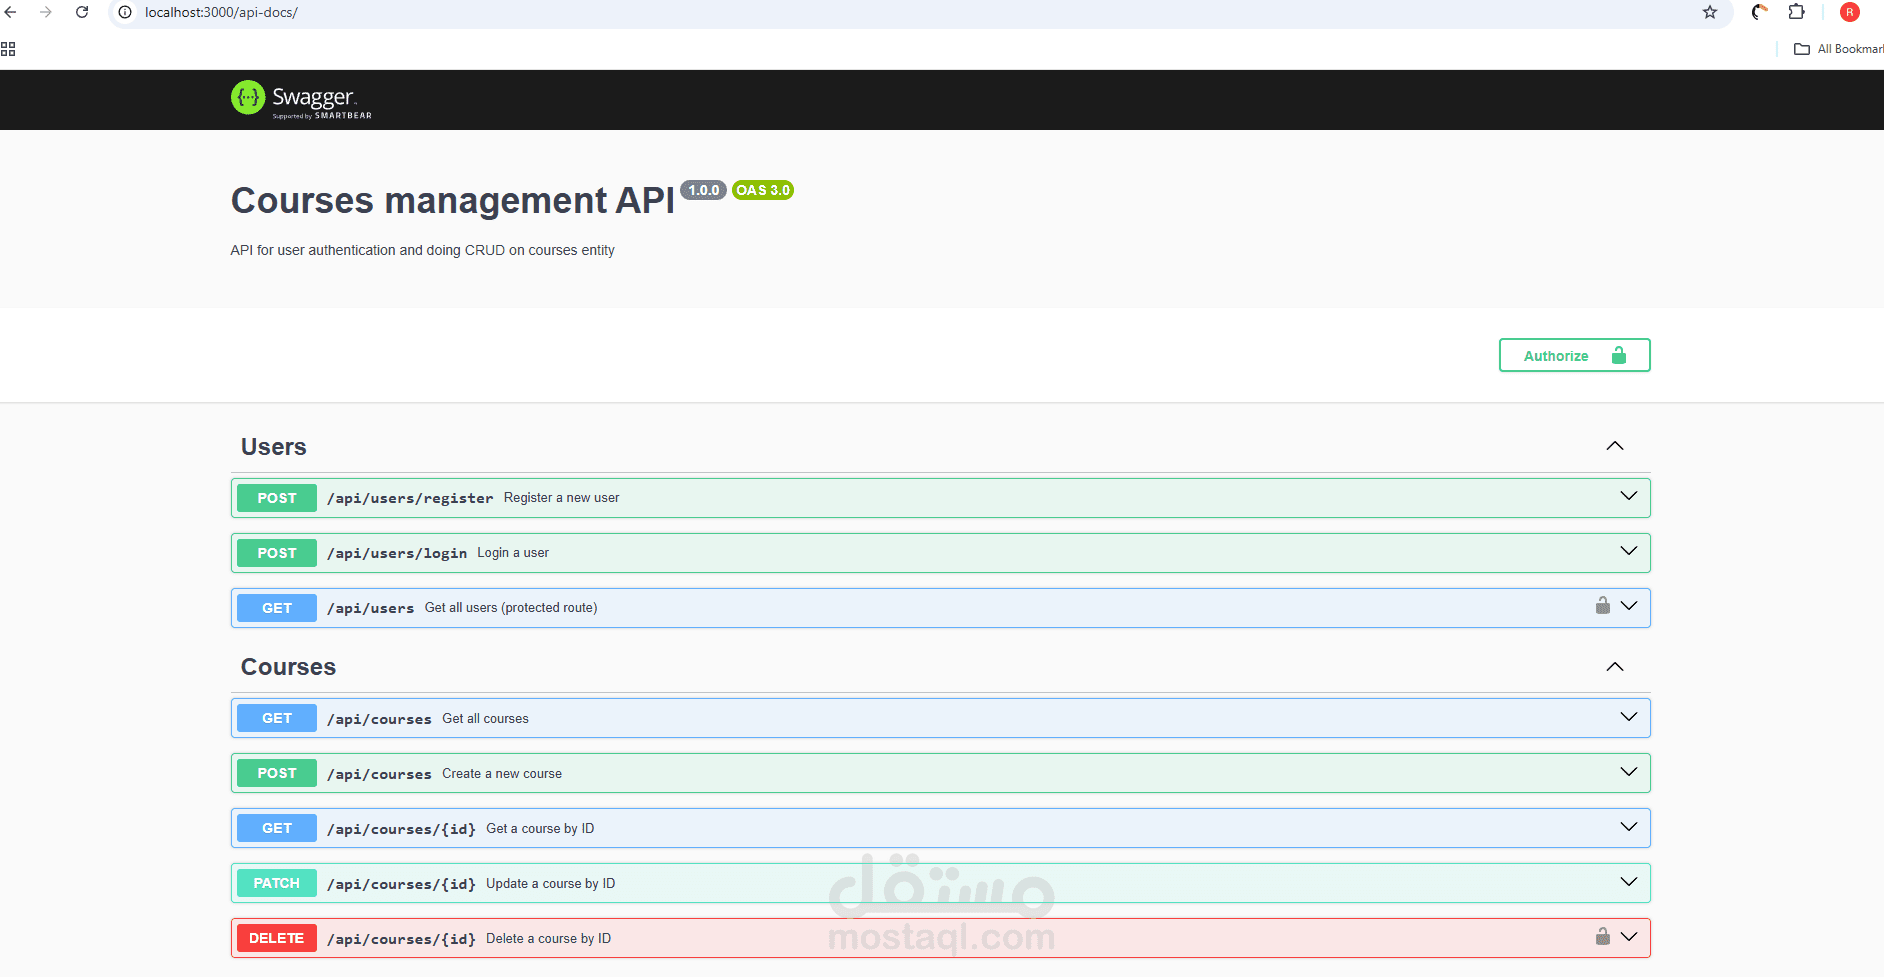Expand the Get all courses endpoint chevron
Image resolution: width=1884 pixels, height=977 pixels.
click(1629, 717)
